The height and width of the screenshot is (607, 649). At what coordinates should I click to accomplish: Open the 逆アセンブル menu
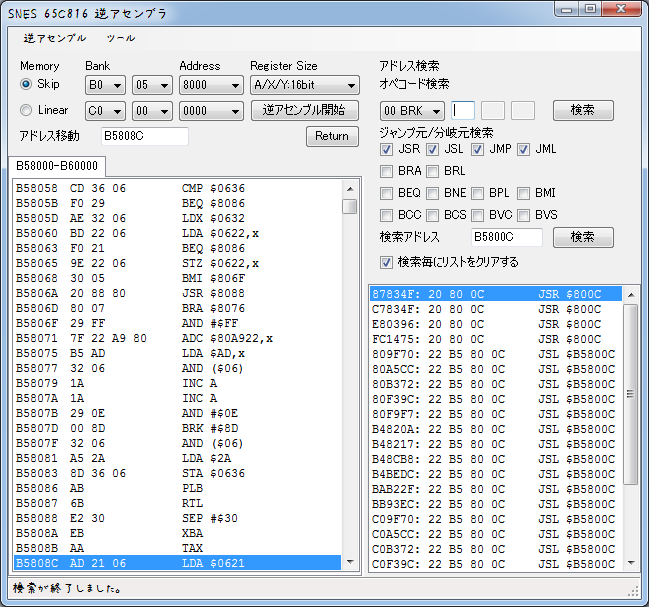pos(55,38)
